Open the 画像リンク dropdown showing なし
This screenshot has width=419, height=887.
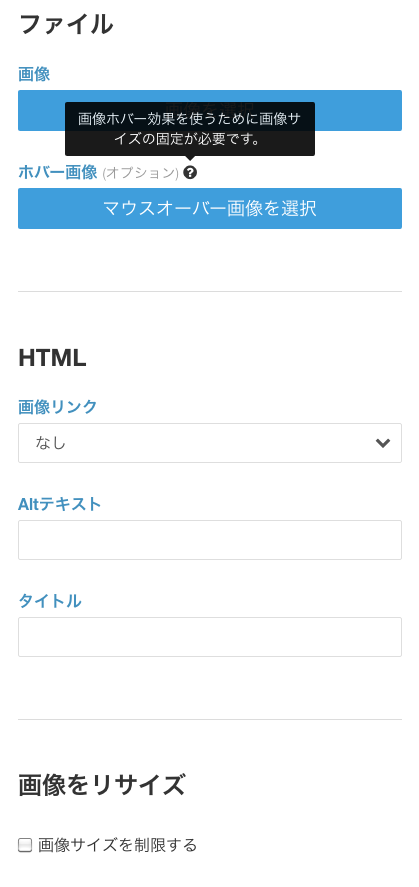coord(210,443)
